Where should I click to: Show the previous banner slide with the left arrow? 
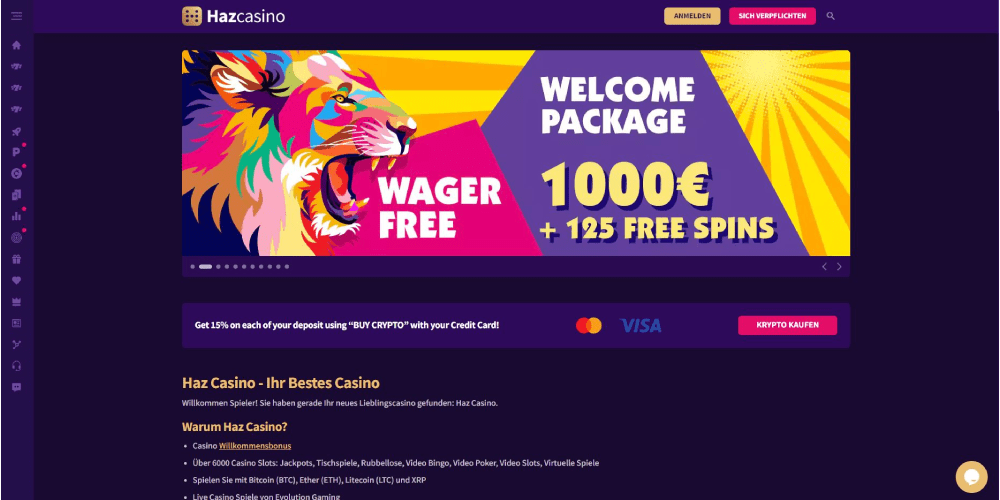(824, 267)
